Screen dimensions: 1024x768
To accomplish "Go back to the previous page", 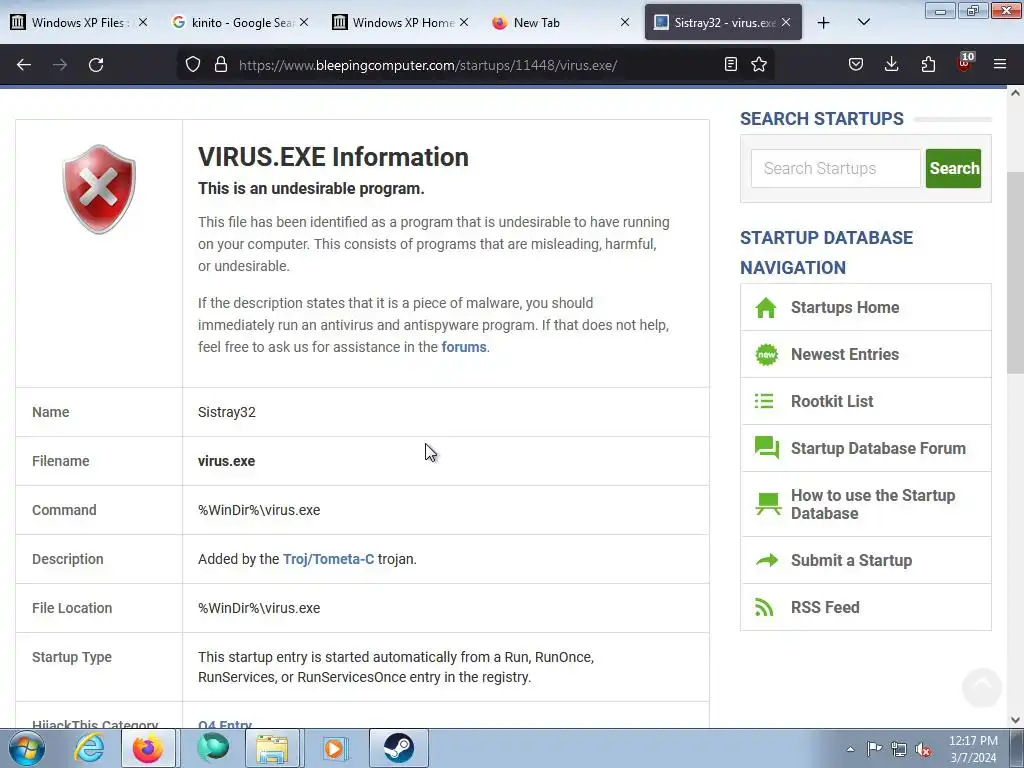I will (x=24, y=65).
